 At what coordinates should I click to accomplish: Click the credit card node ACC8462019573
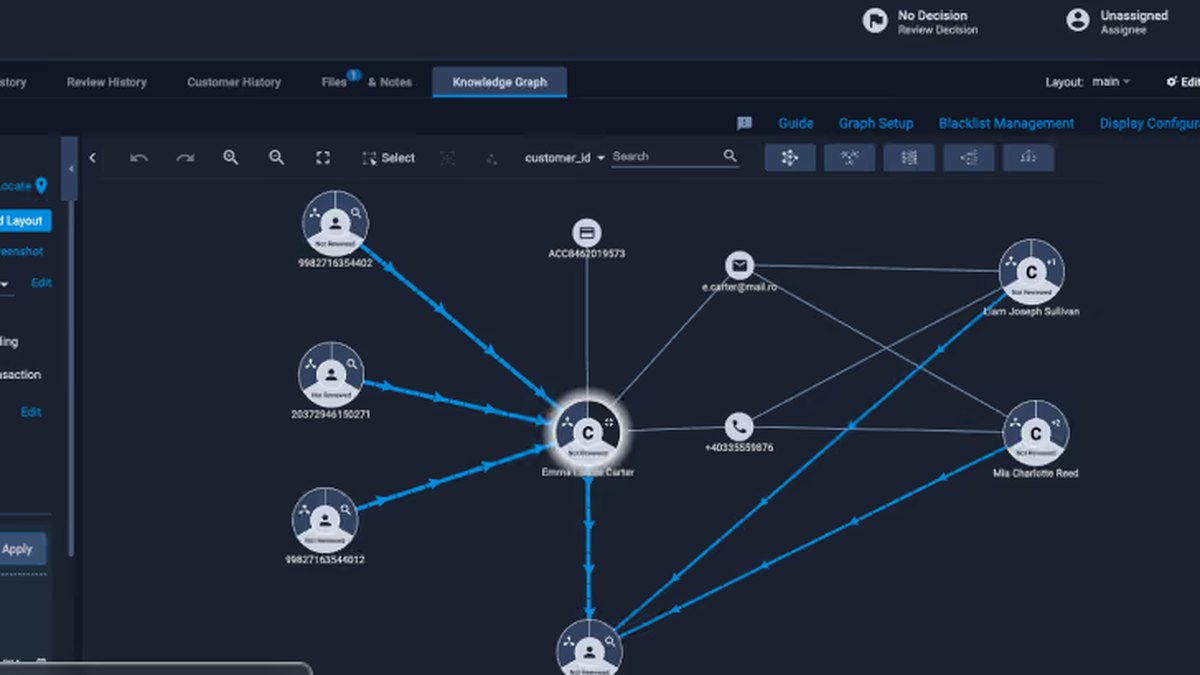(587, 233)
